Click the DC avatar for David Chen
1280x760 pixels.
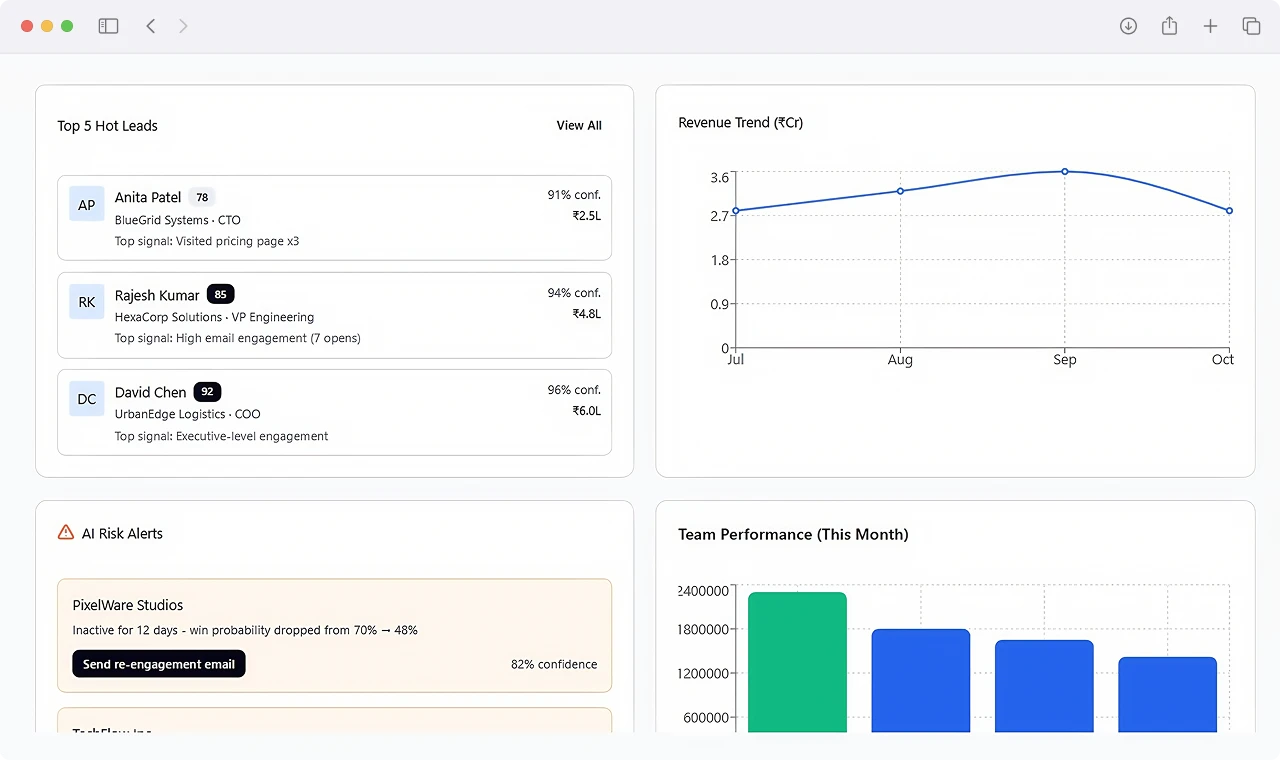[x=87, y=399]
